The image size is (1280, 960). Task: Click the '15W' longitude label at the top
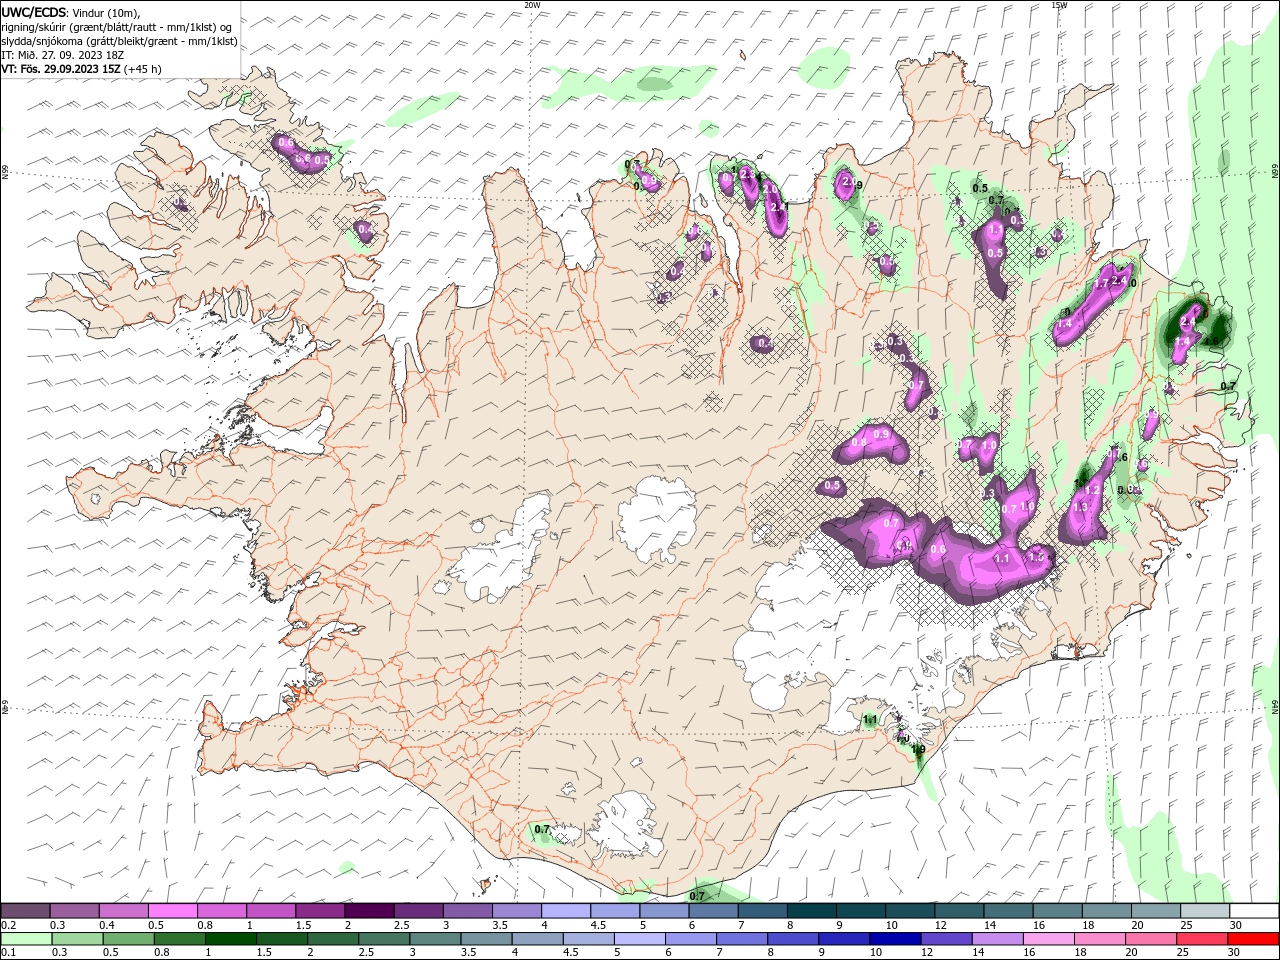[x=1059, y=5]
